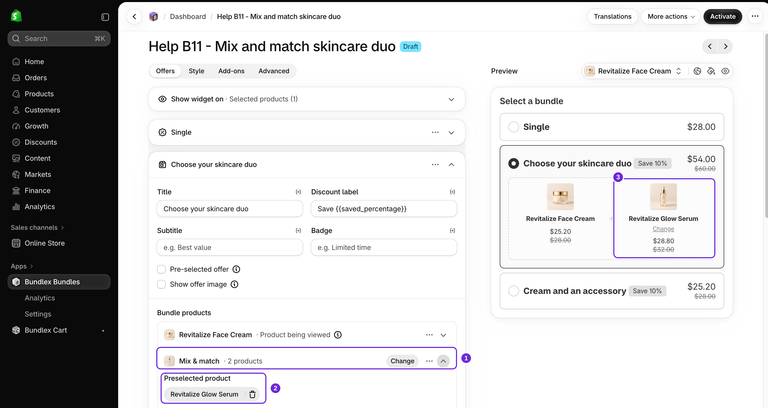Toggle the preview eye visibility icon
The image size is (768, 408).
(x=725, y=72)
